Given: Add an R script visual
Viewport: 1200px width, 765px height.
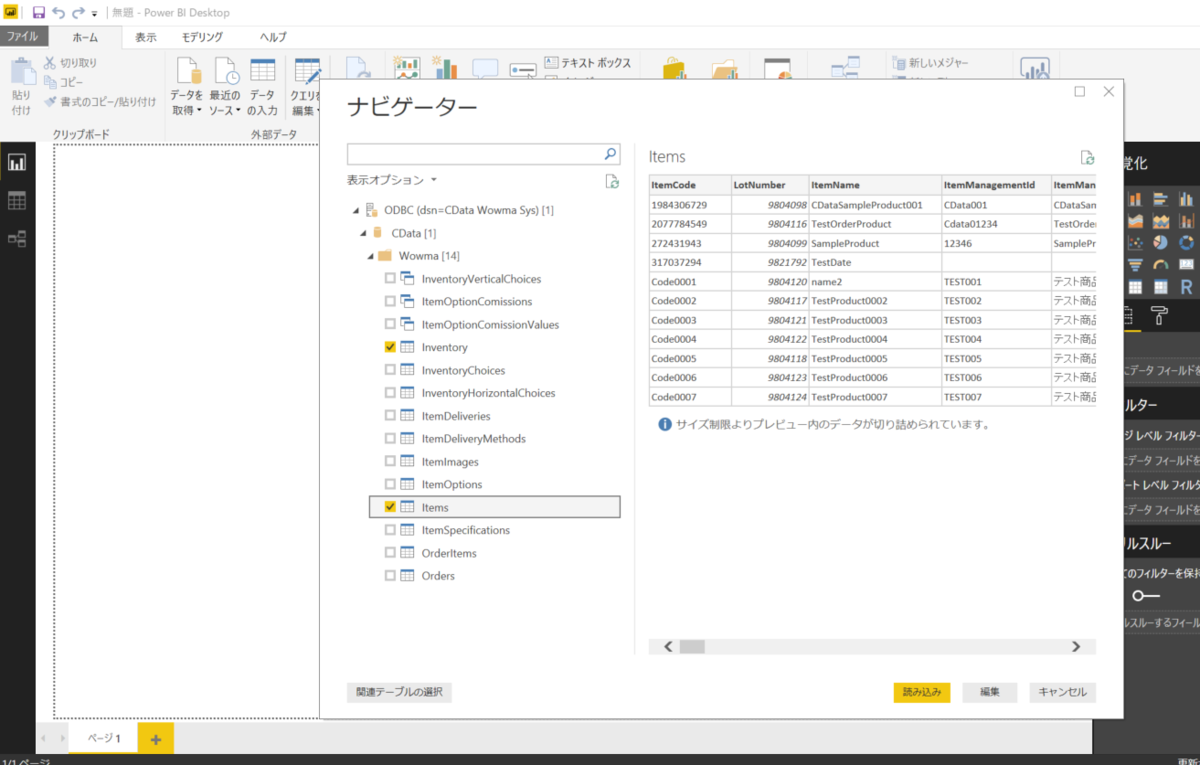Looking at the screenshot, I should [1186, 287].
